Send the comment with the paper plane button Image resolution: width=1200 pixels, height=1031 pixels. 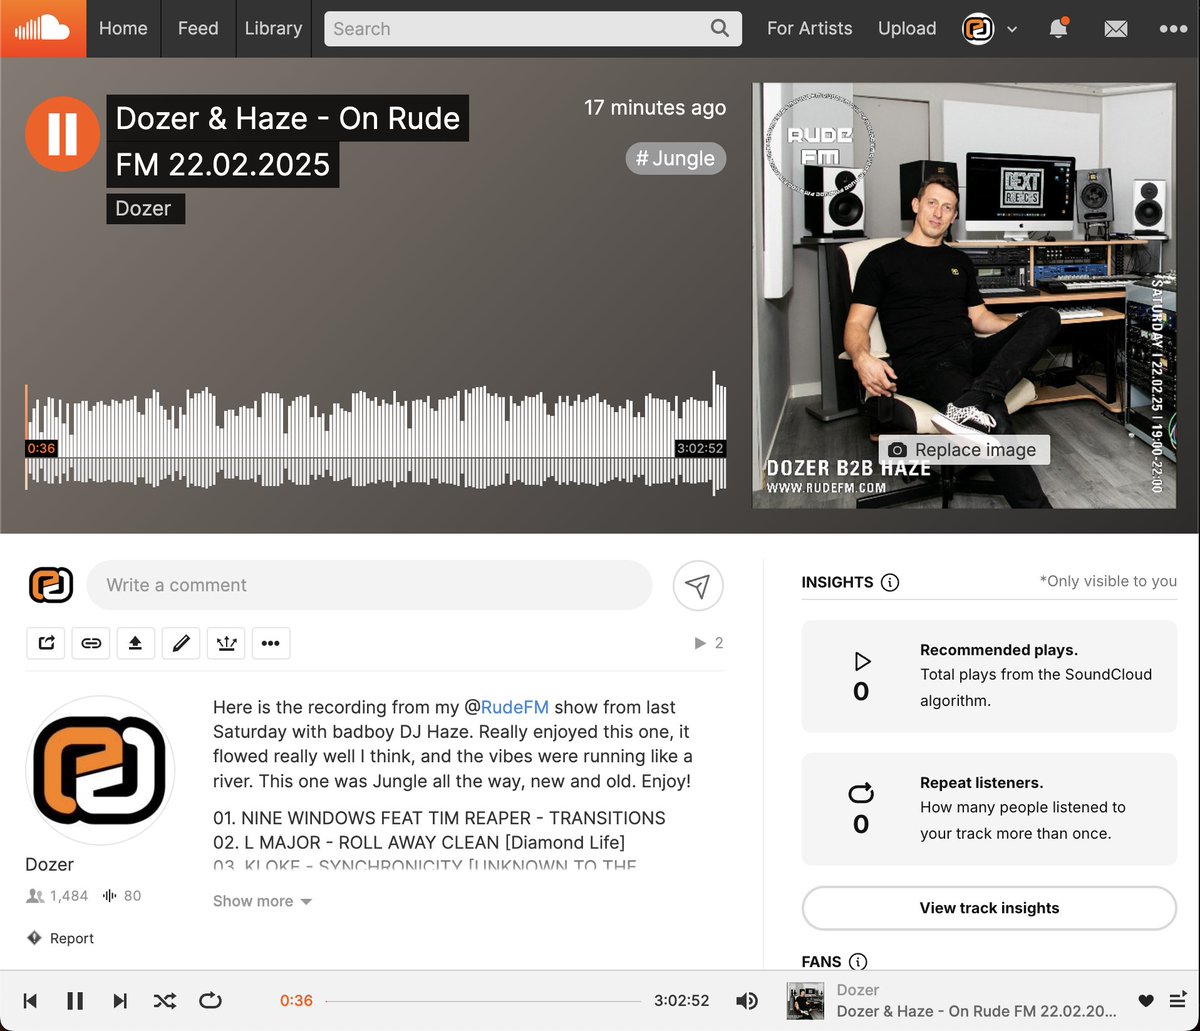pos(698,586)
